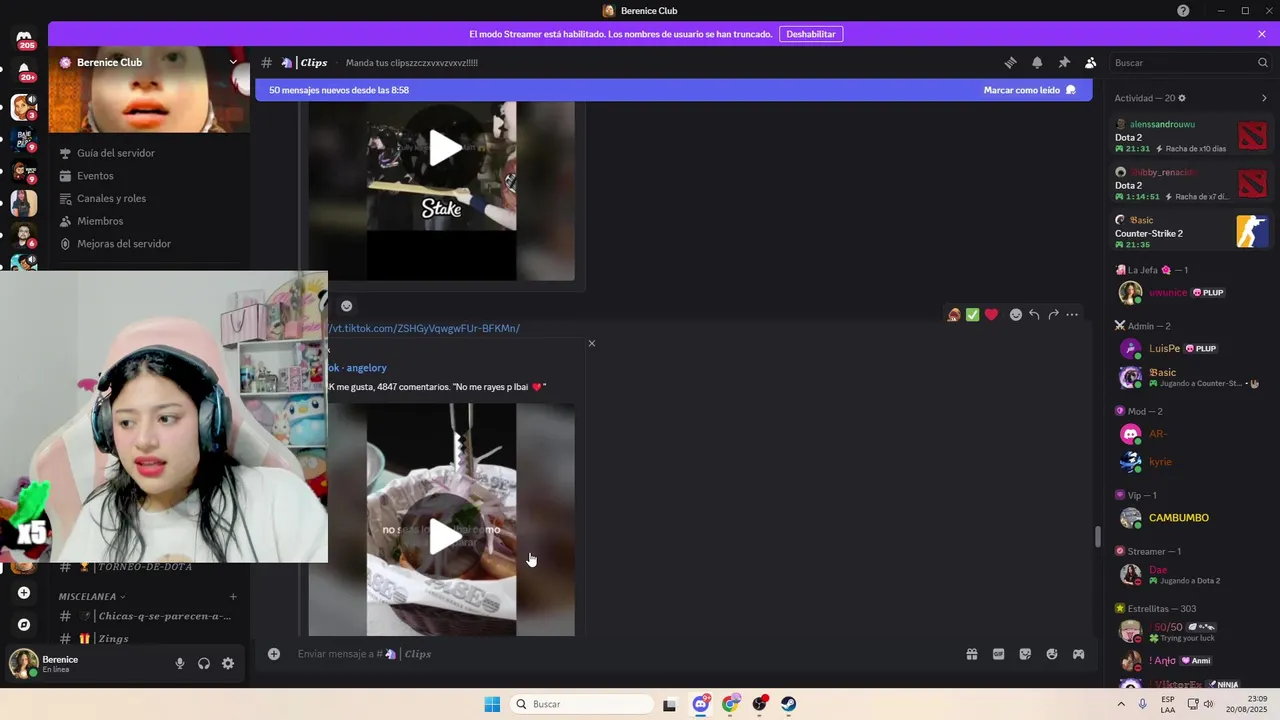
Task: Open Basic Counter-Strike 2 activity card
Action: (1192, 232)
